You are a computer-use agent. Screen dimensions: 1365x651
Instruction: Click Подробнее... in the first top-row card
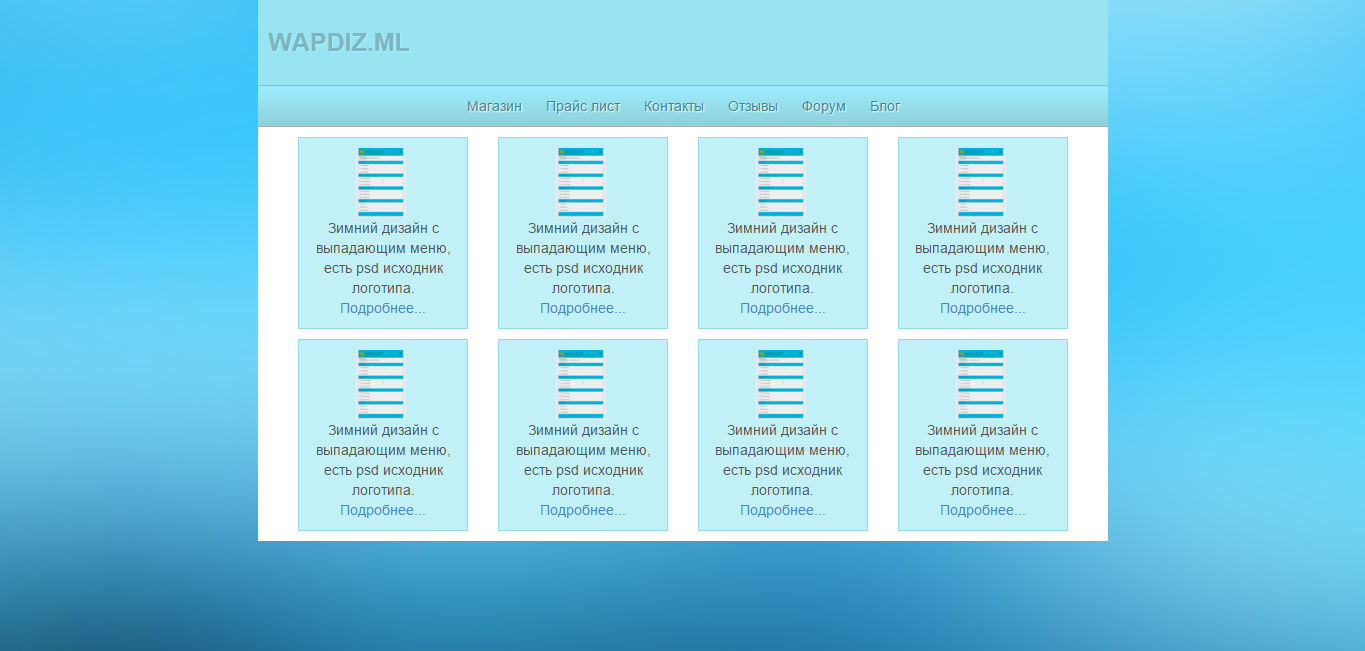tap(383, 308)
